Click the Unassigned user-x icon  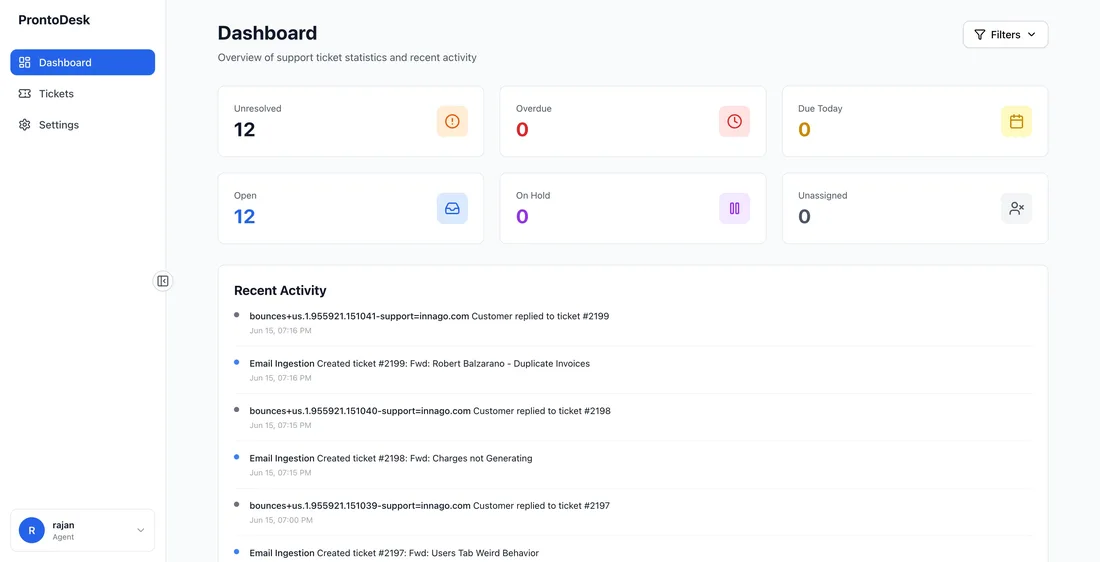tap(1017, 208)
